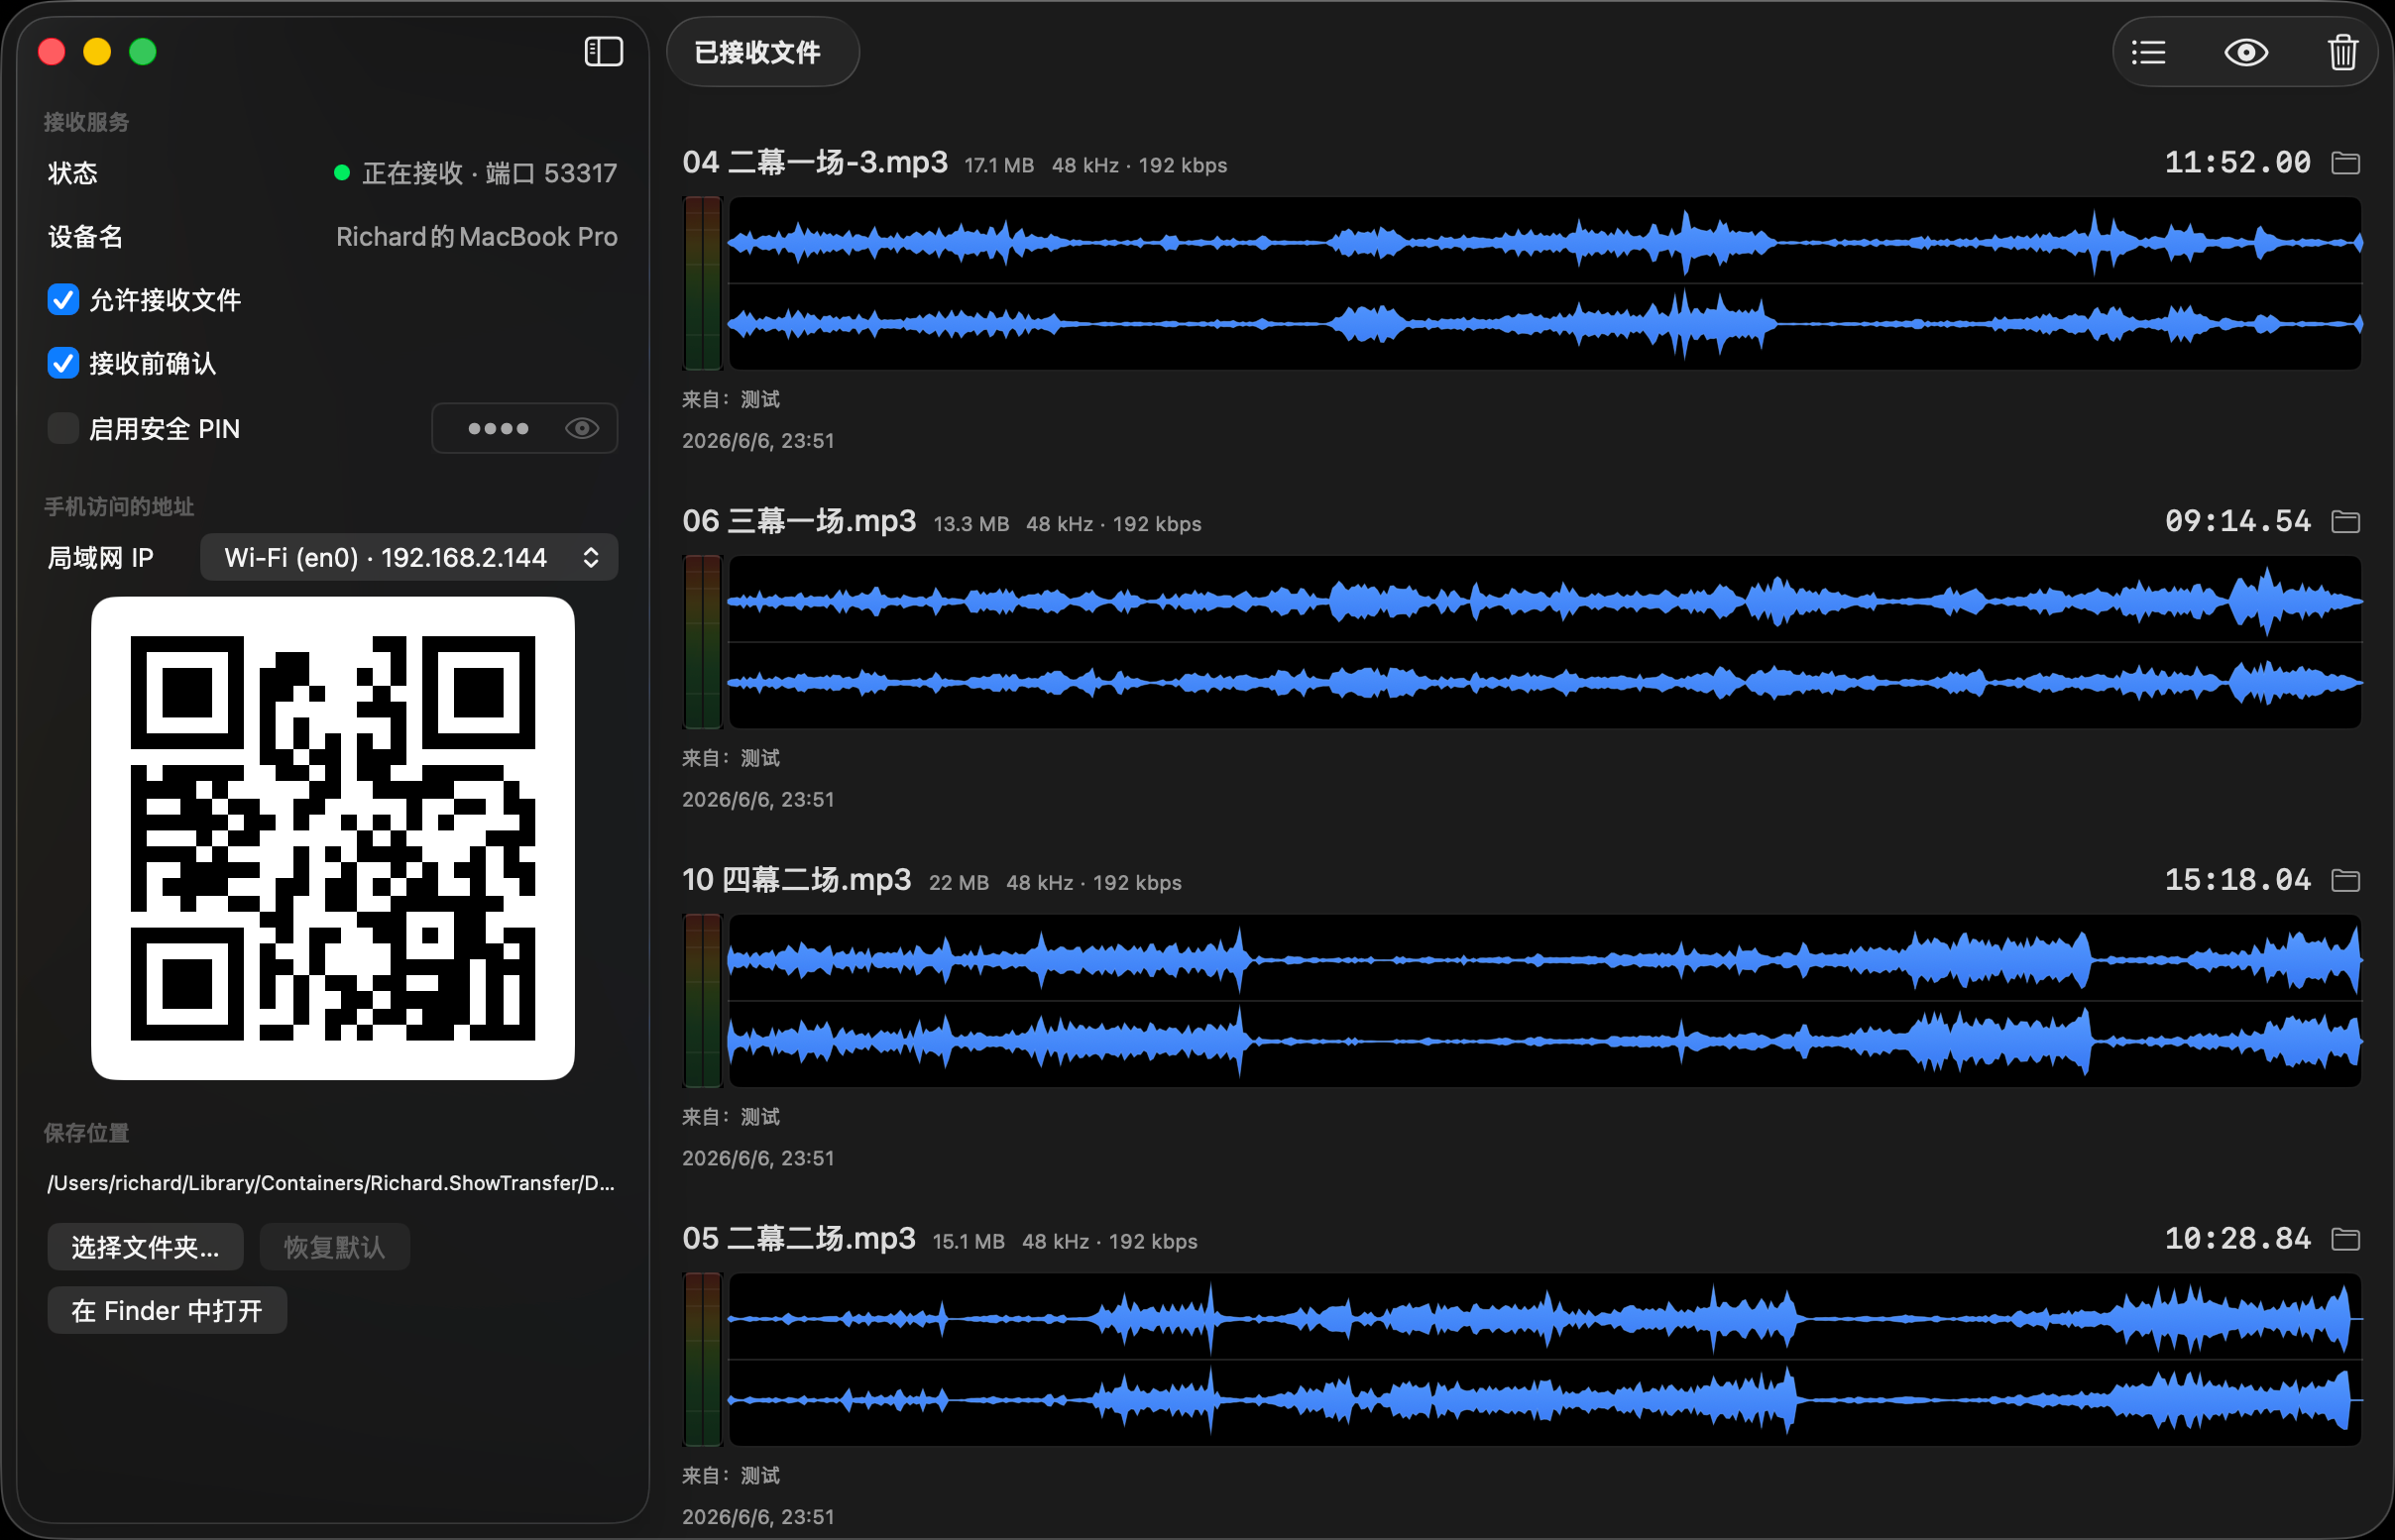Click the eye preview icon in toolbar
The width and height of the screenshot is (2395, 1540).
pos(2246,52)
